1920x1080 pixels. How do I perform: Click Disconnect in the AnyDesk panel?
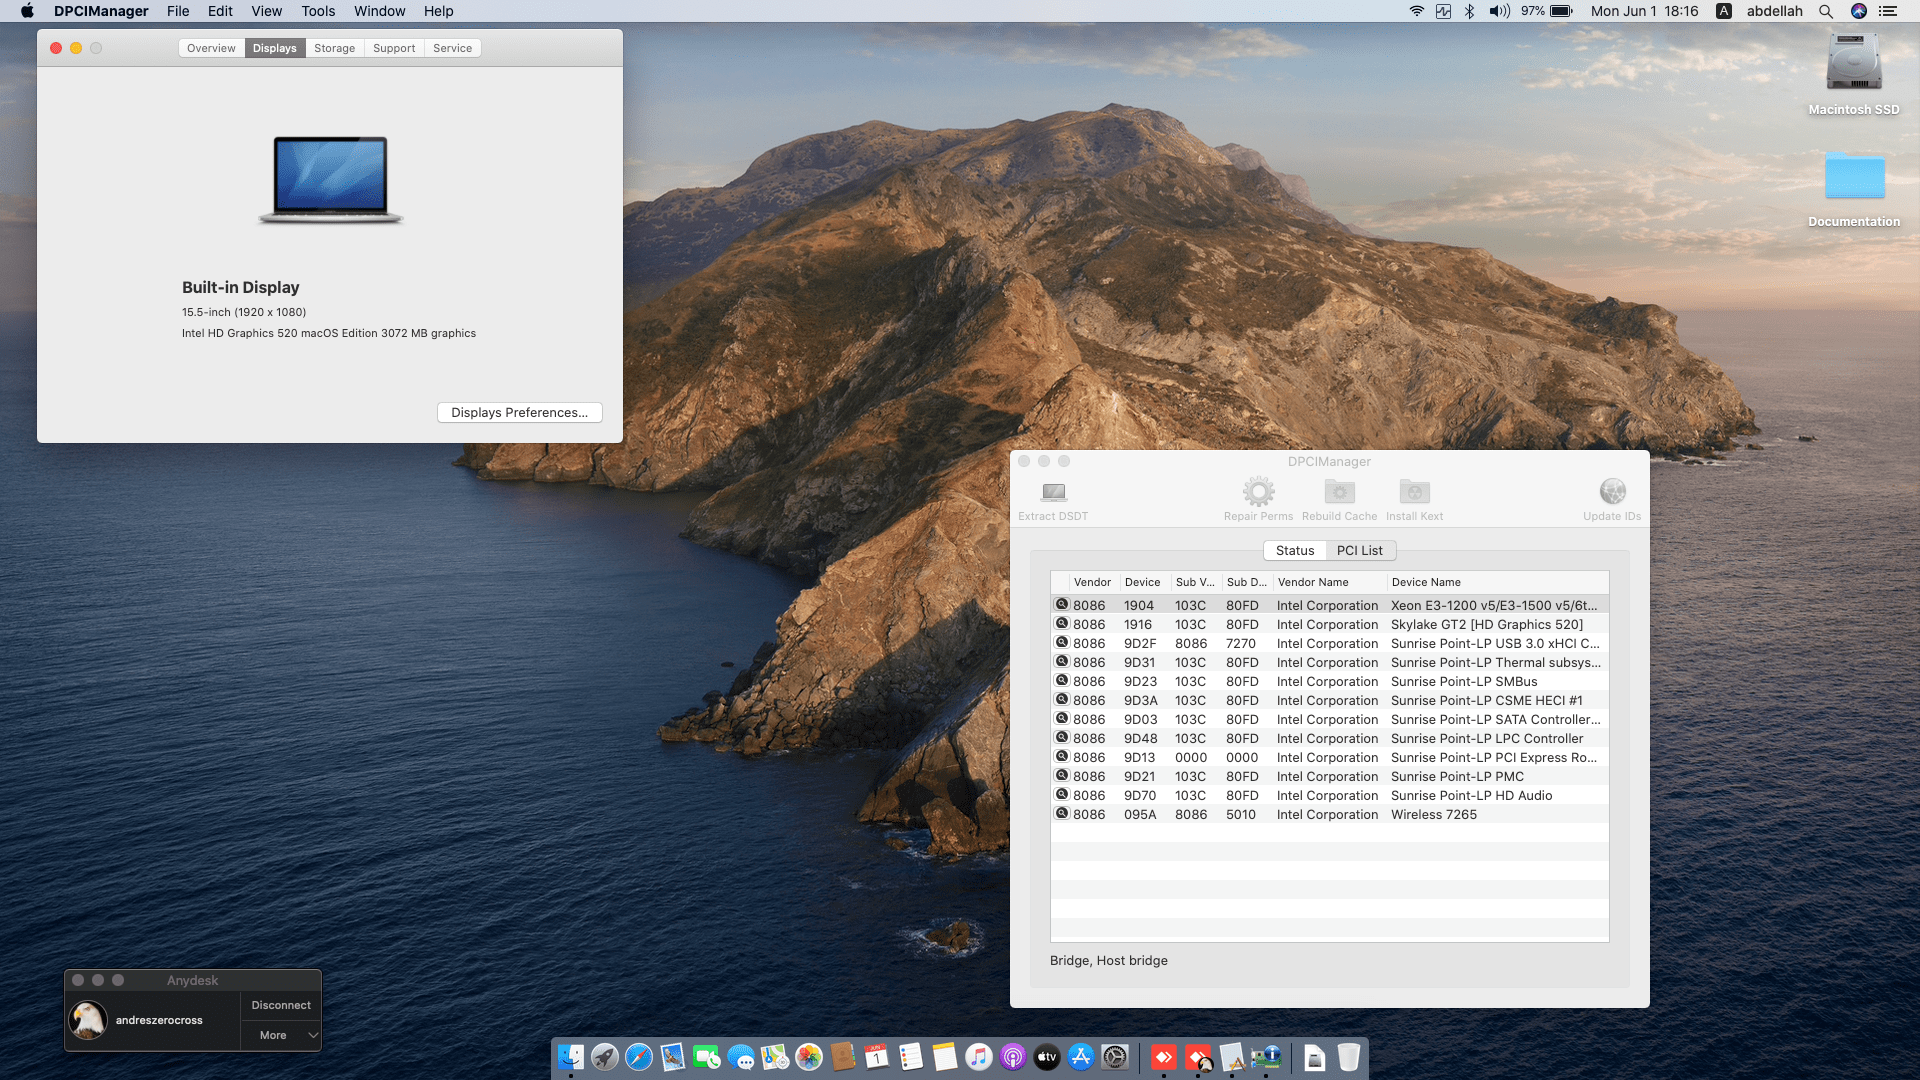[281, 1005]
